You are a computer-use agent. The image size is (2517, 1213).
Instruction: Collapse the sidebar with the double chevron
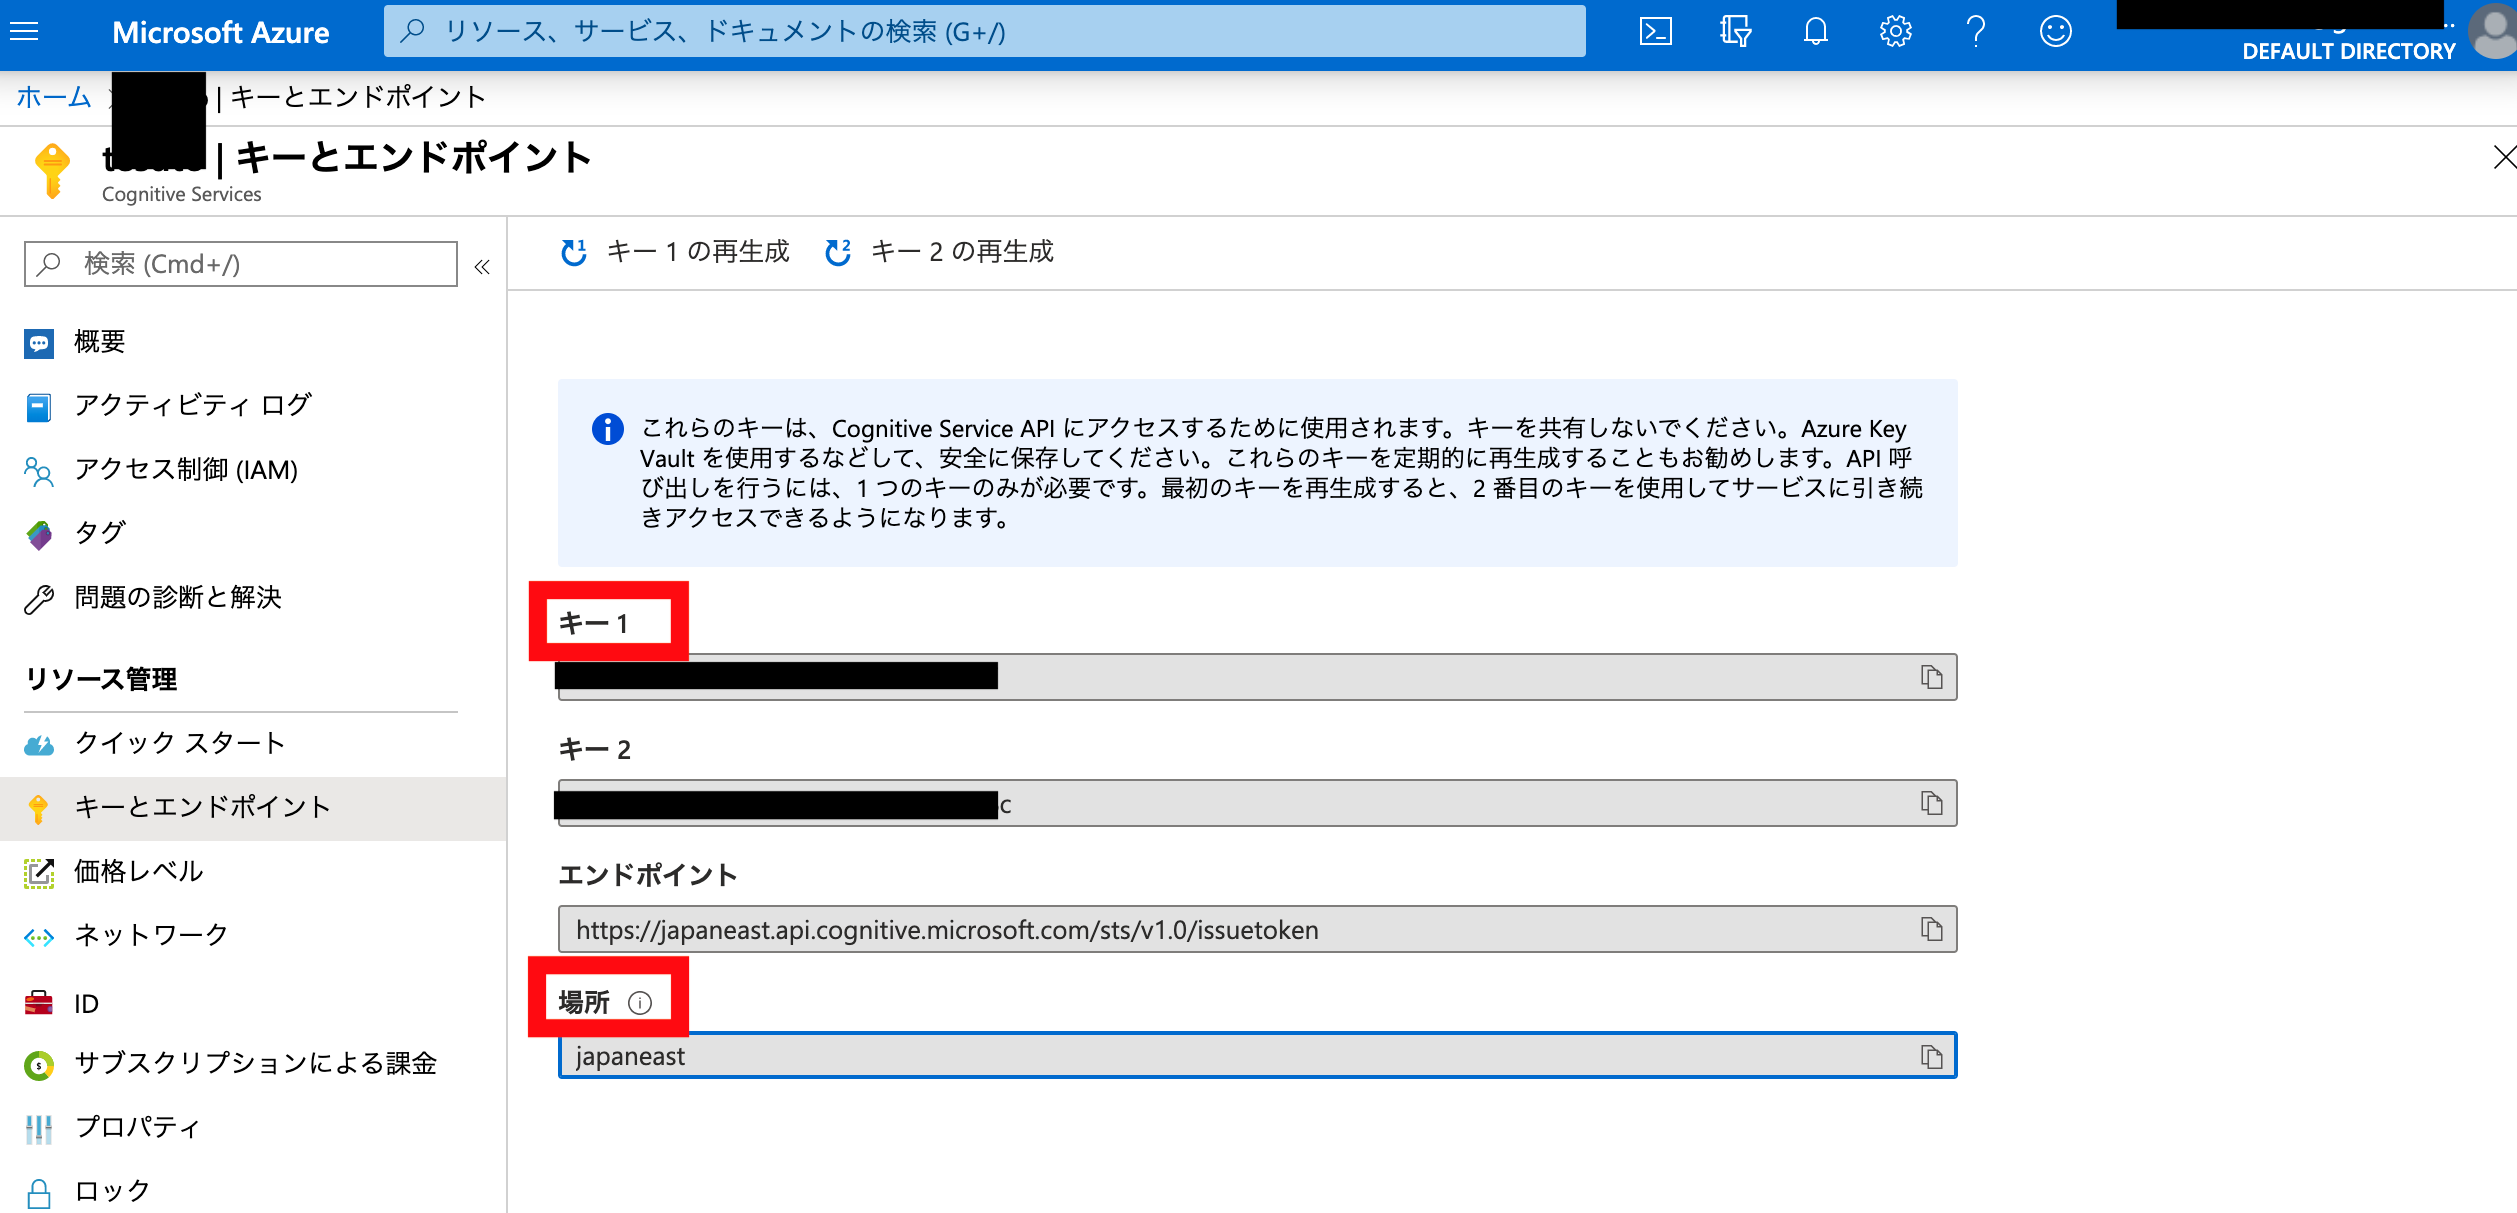(x=482, y=266)
